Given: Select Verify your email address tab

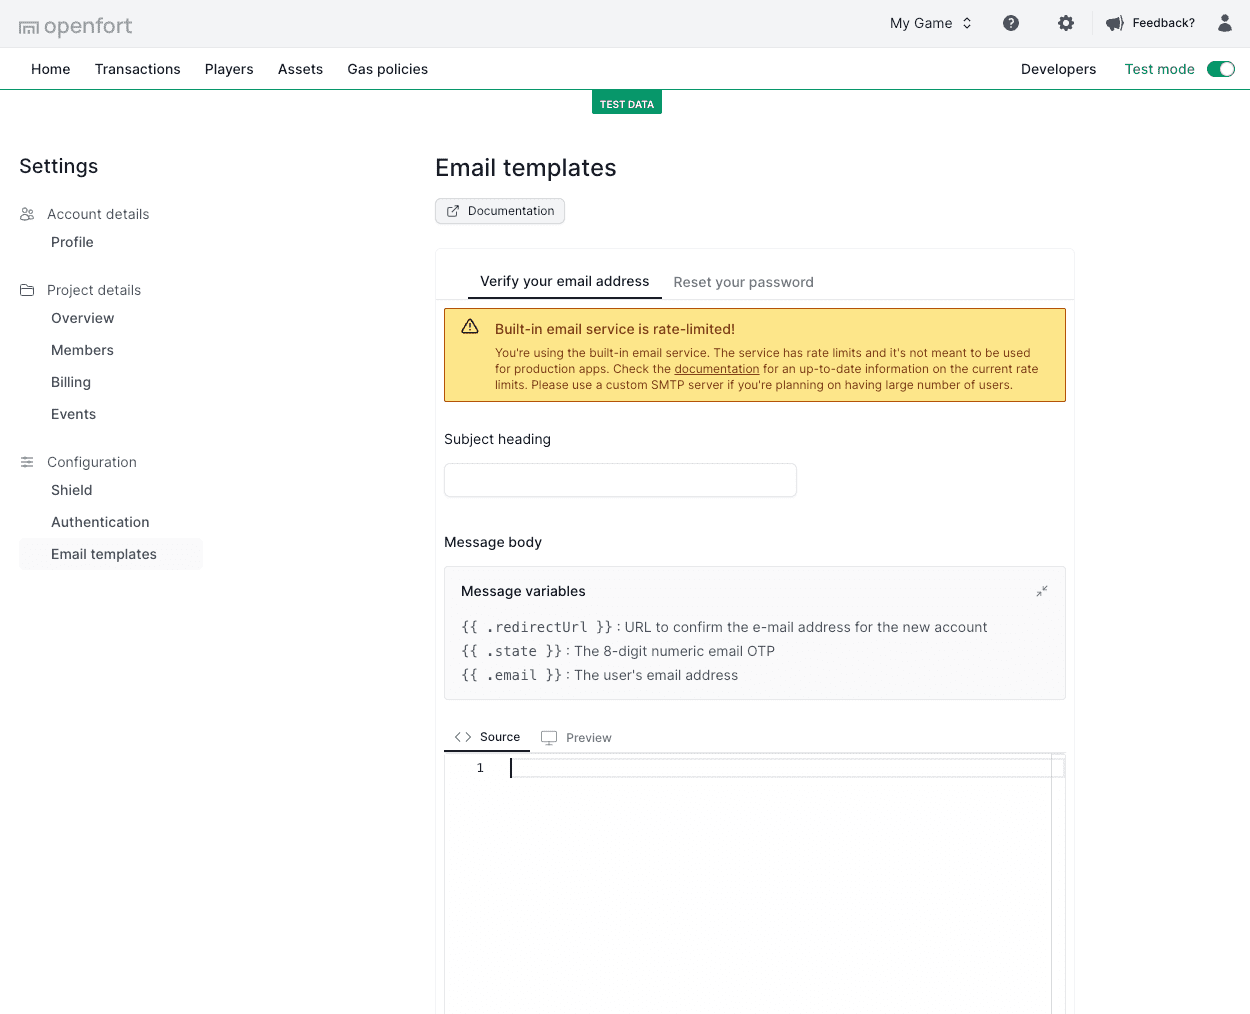Looking at the screenshot, I should tap(565, 281).
